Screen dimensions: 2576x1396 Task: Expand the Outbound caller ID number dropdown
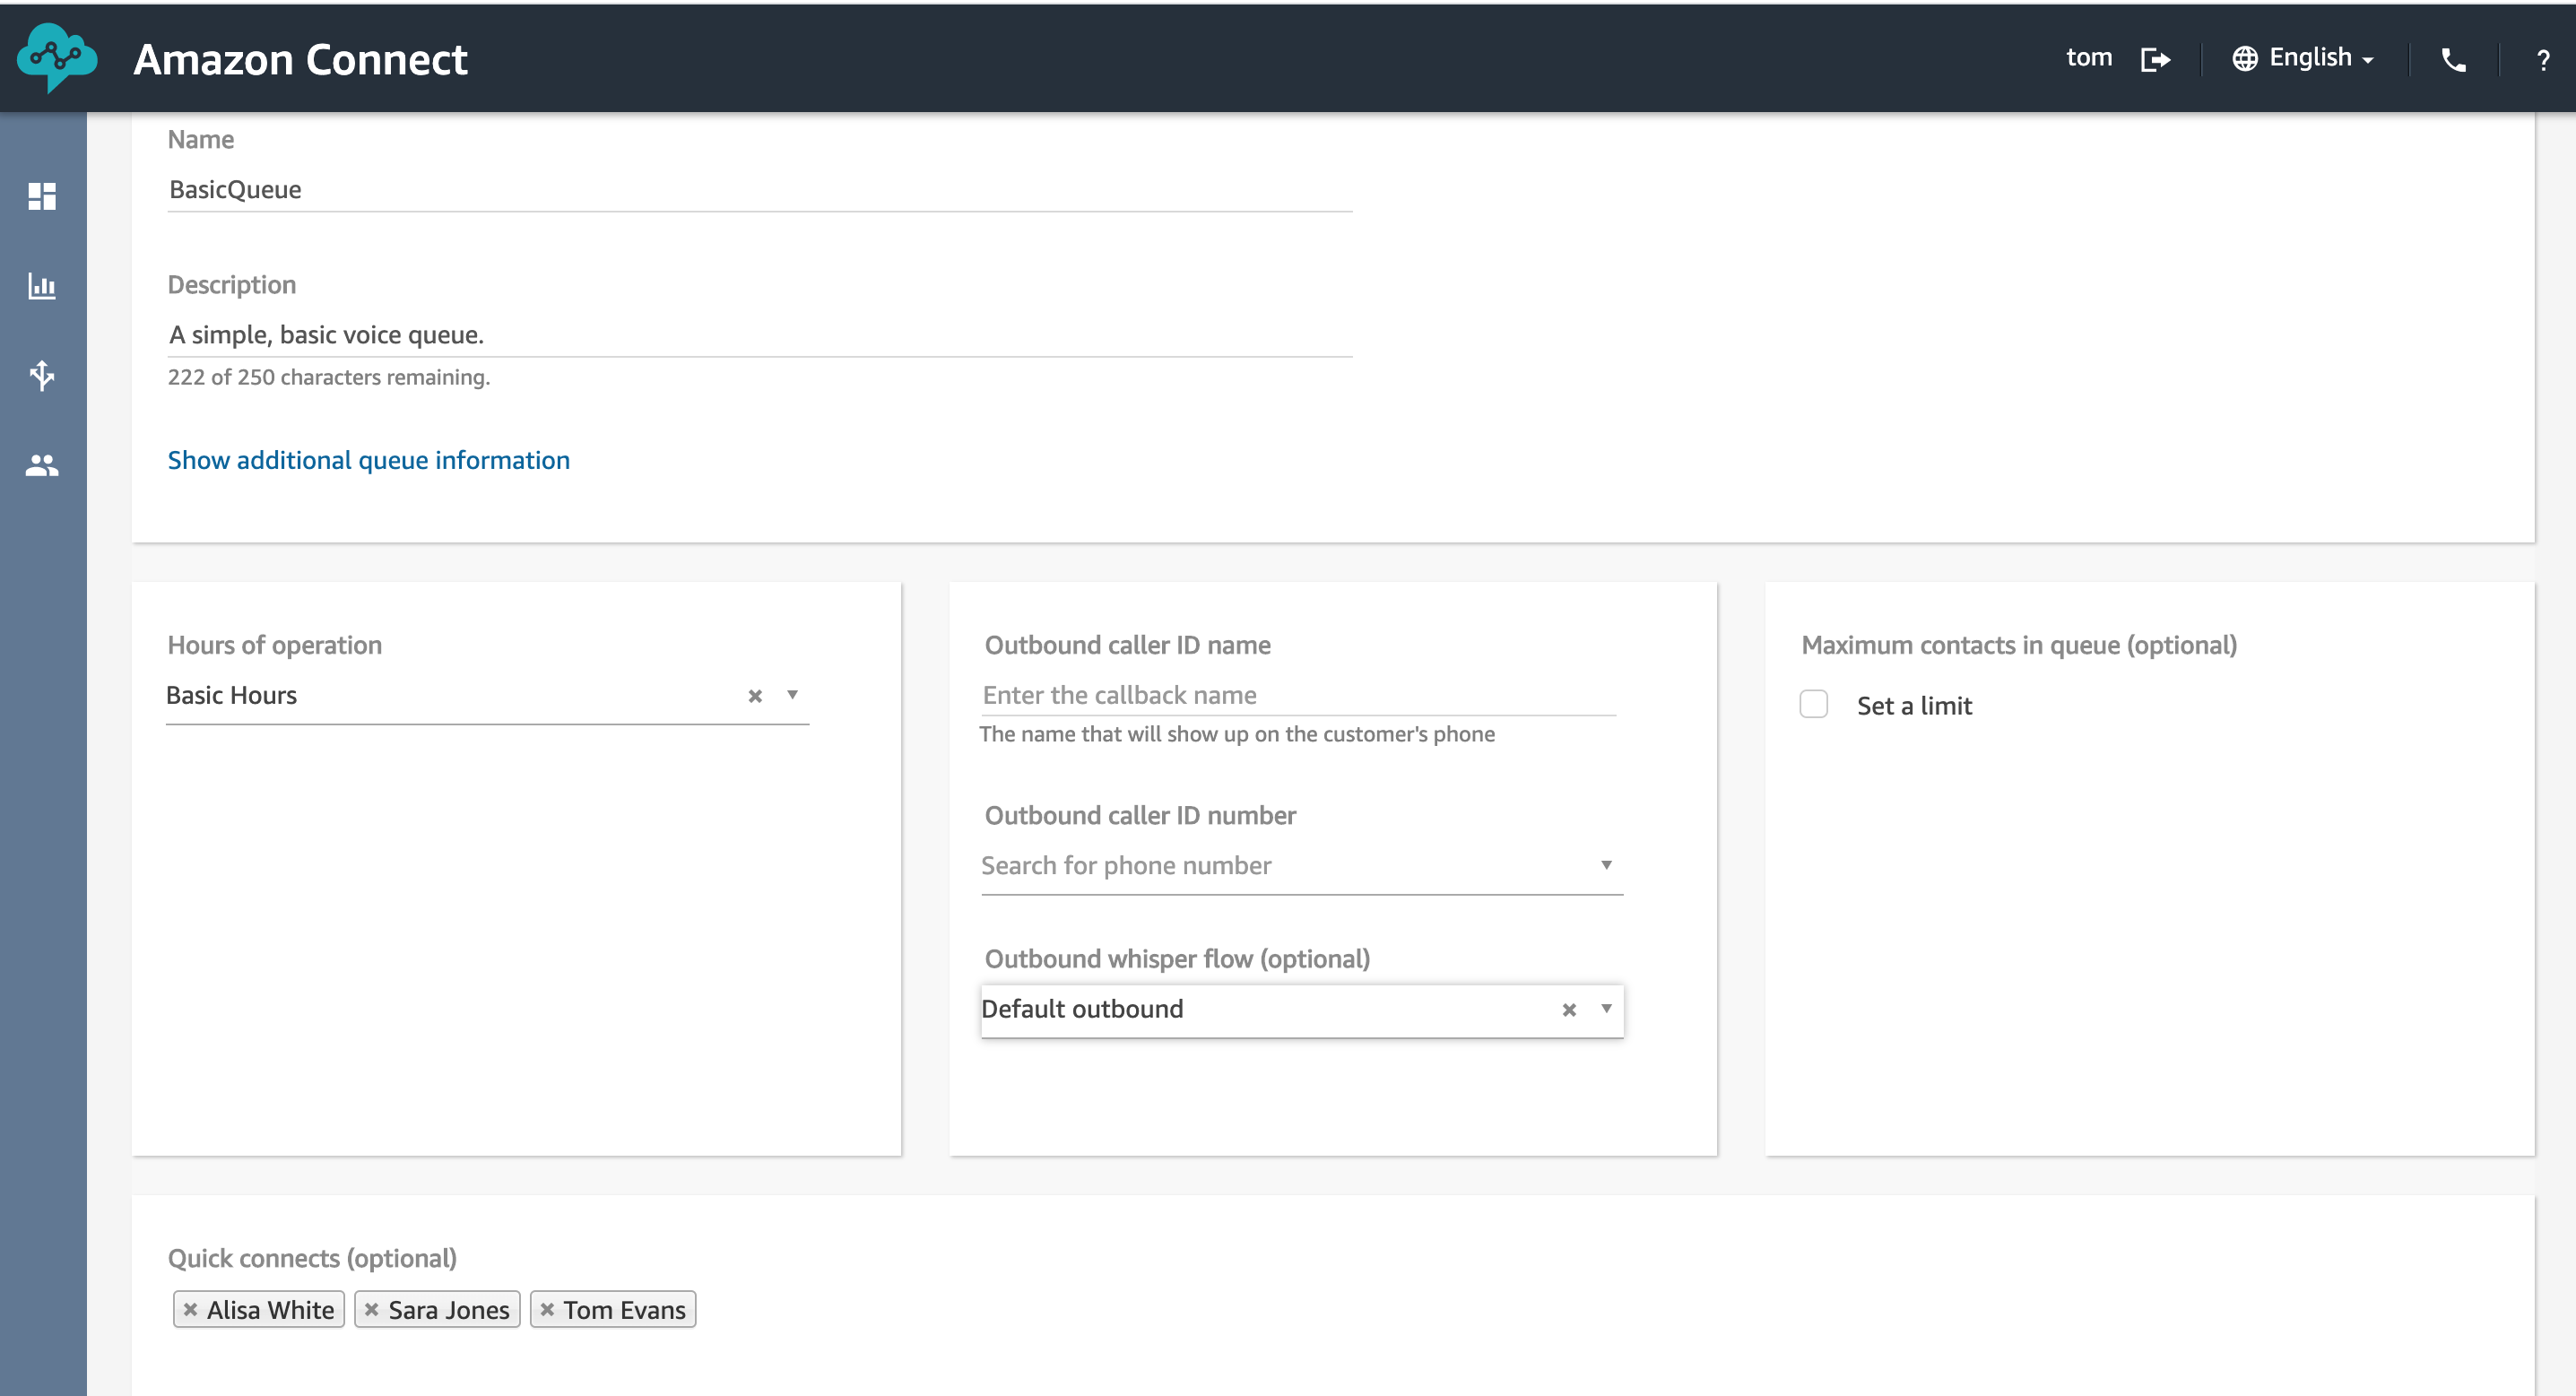pyautogui.click(x=1606, y=865)
